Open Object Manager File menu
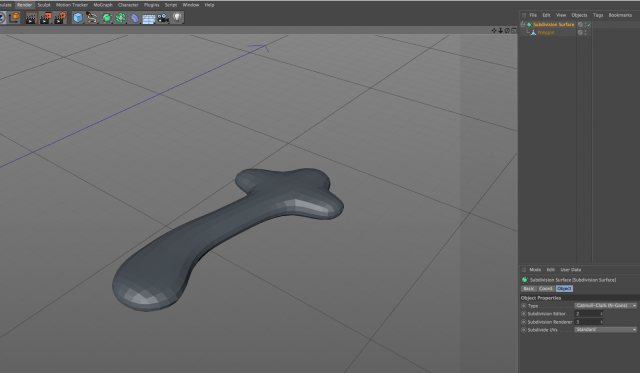 pyautogui.click(x=533, y=15)
